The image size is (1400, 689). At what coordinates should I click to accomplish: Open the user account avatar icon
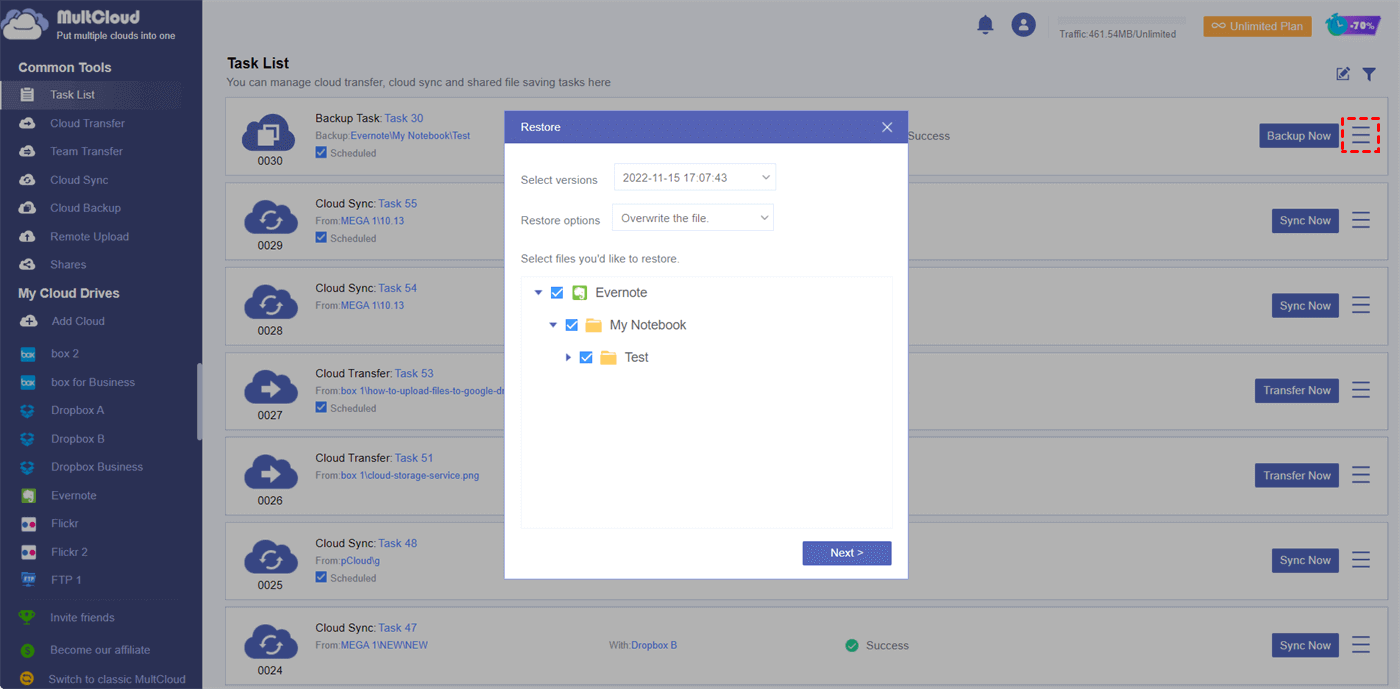1023,25
